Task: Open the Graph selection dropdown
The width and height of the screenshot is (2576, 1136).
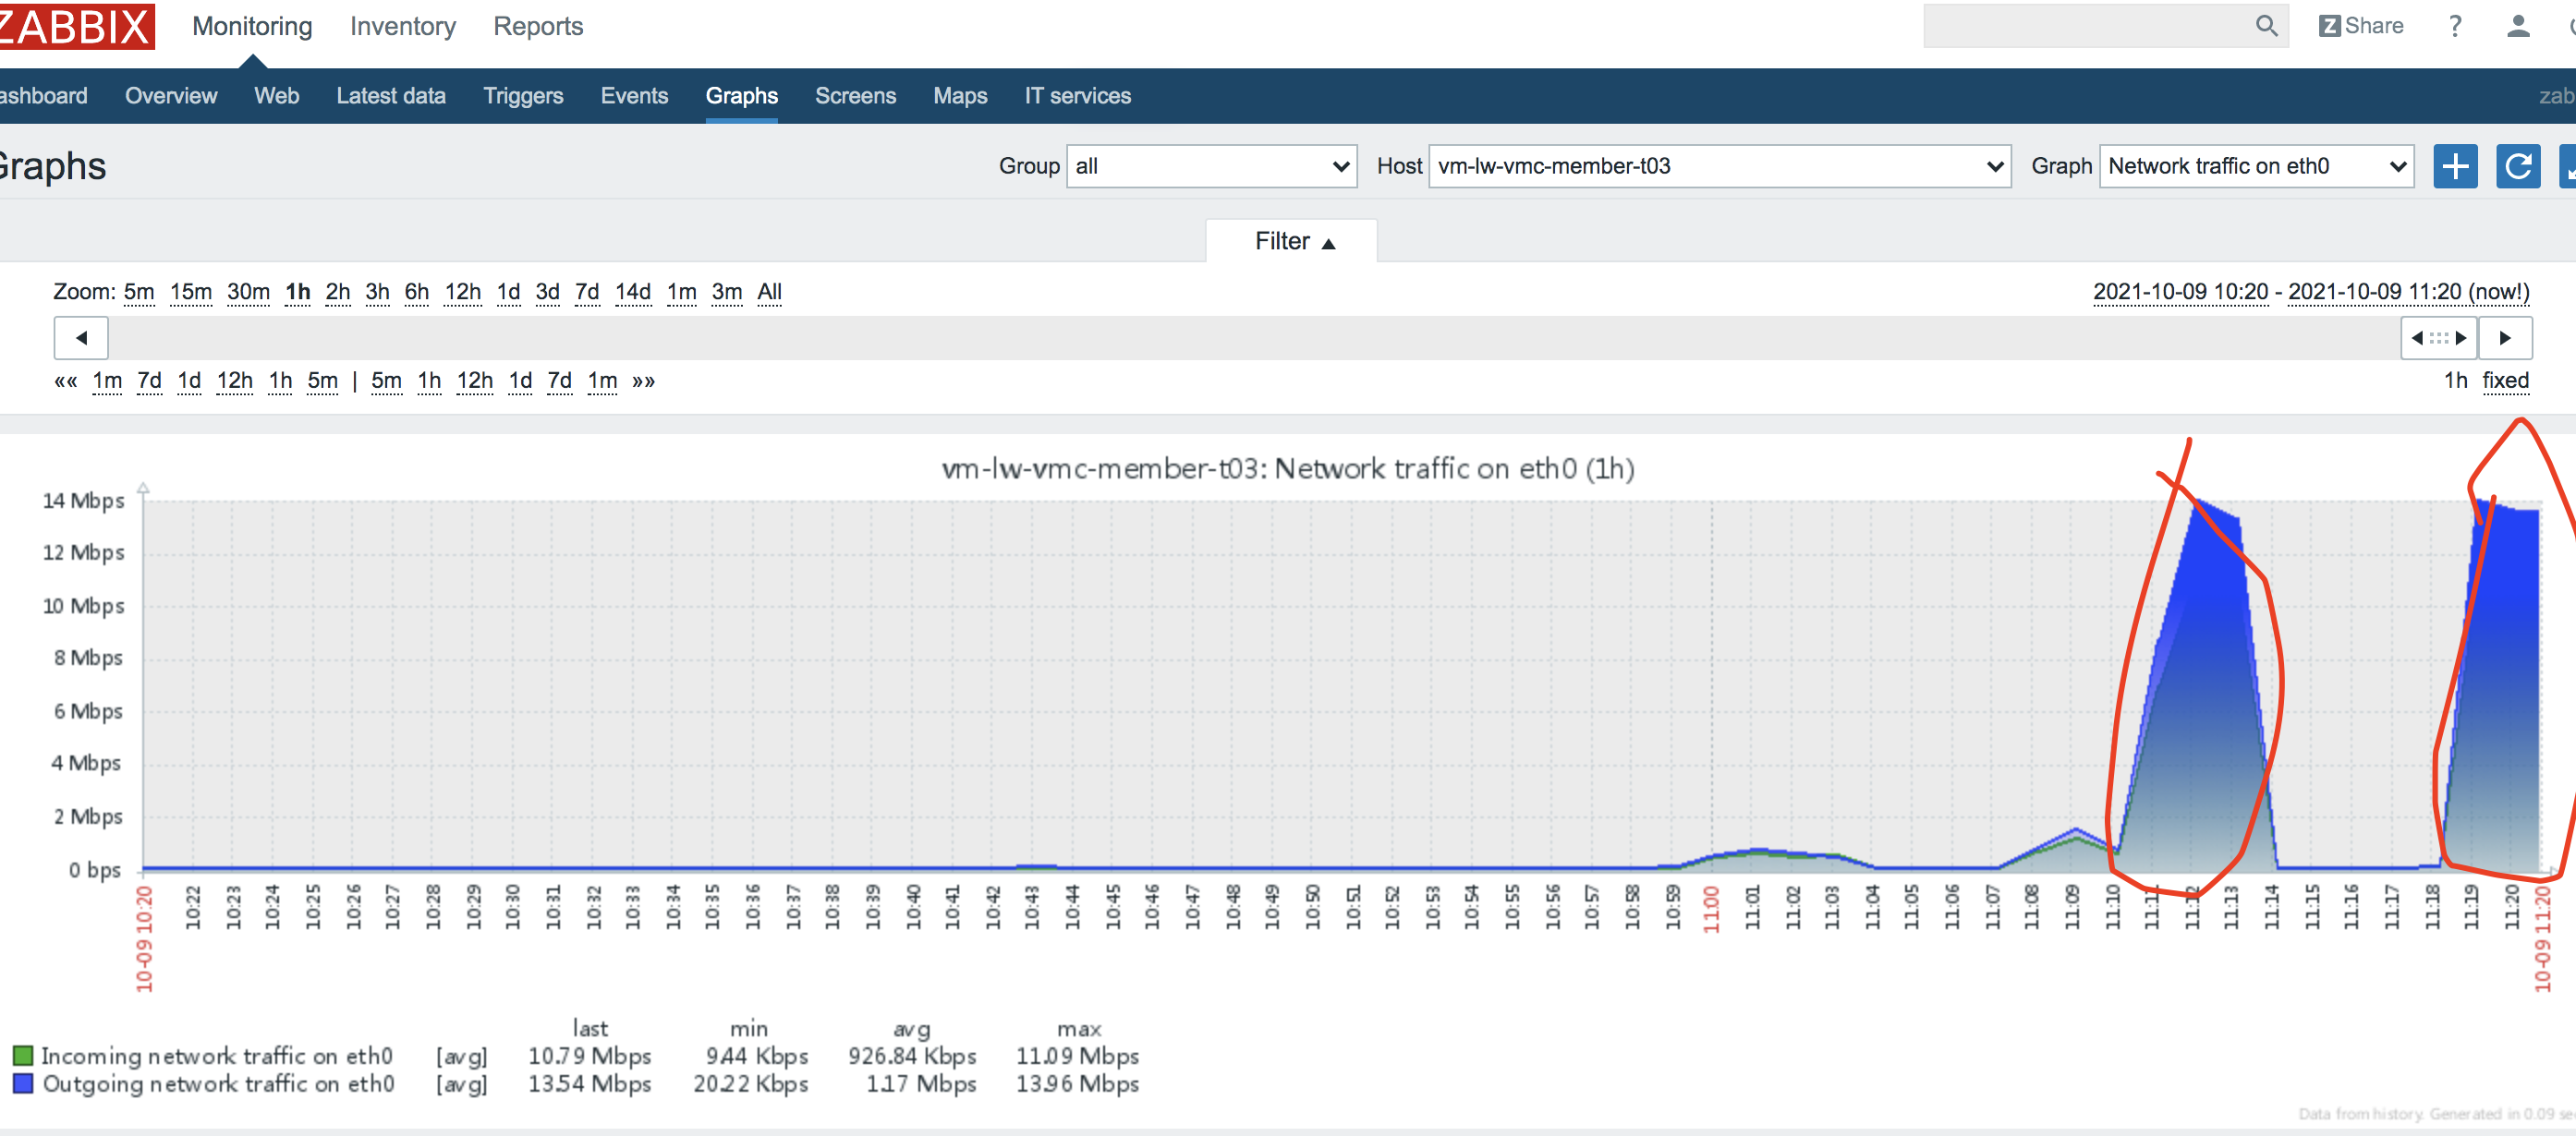Action: point(2255,166)
